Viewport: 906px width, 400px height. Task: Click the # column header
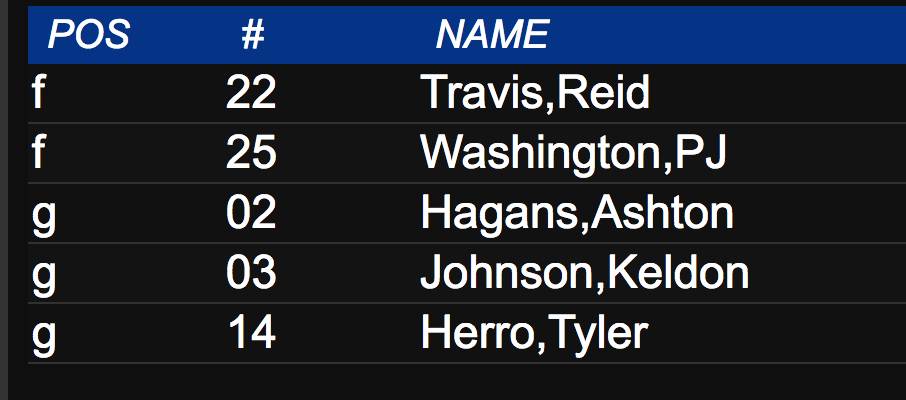(x=253, y=34)
